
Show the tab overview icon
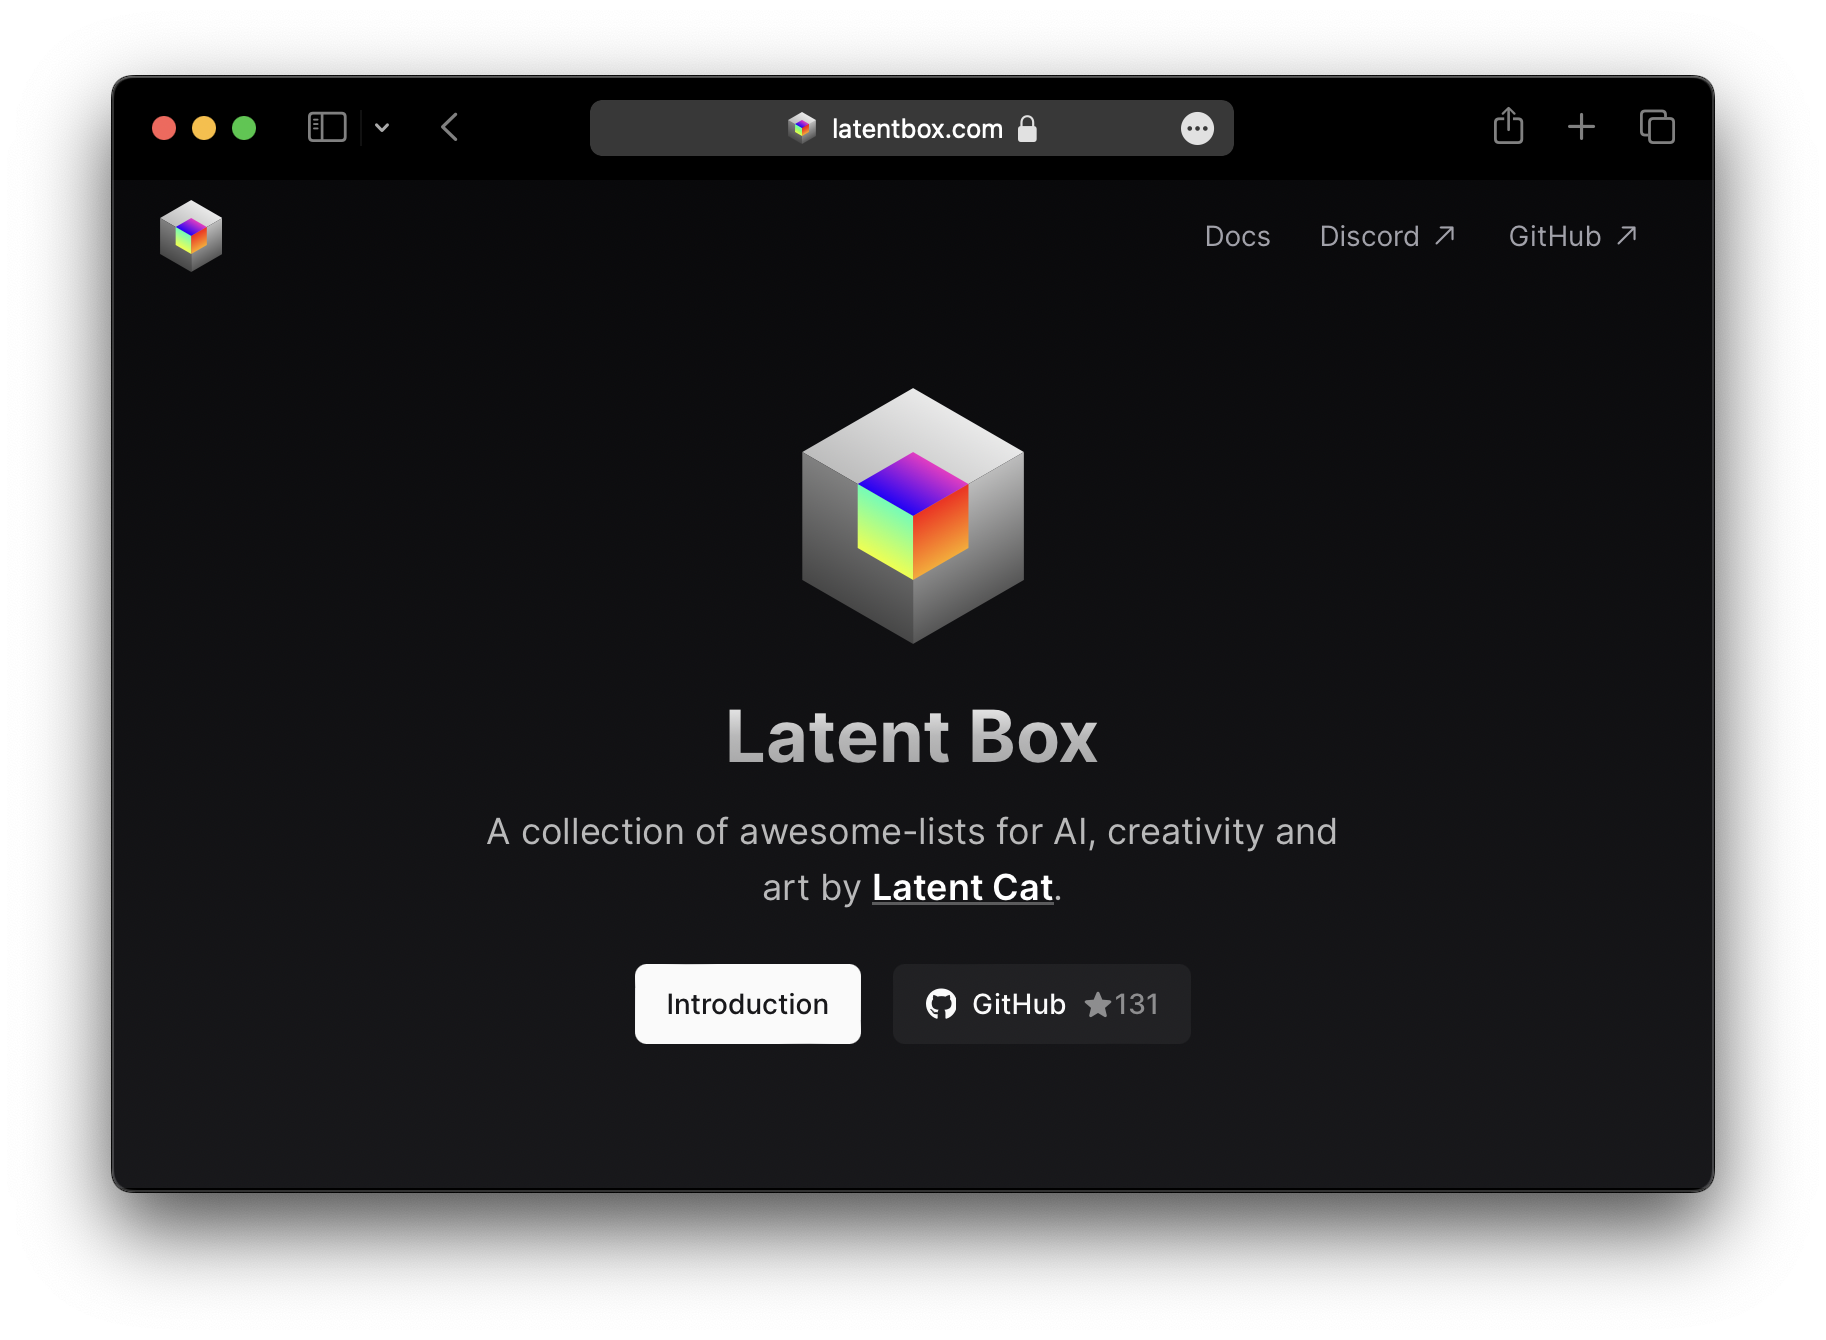tap(1657, 127)
